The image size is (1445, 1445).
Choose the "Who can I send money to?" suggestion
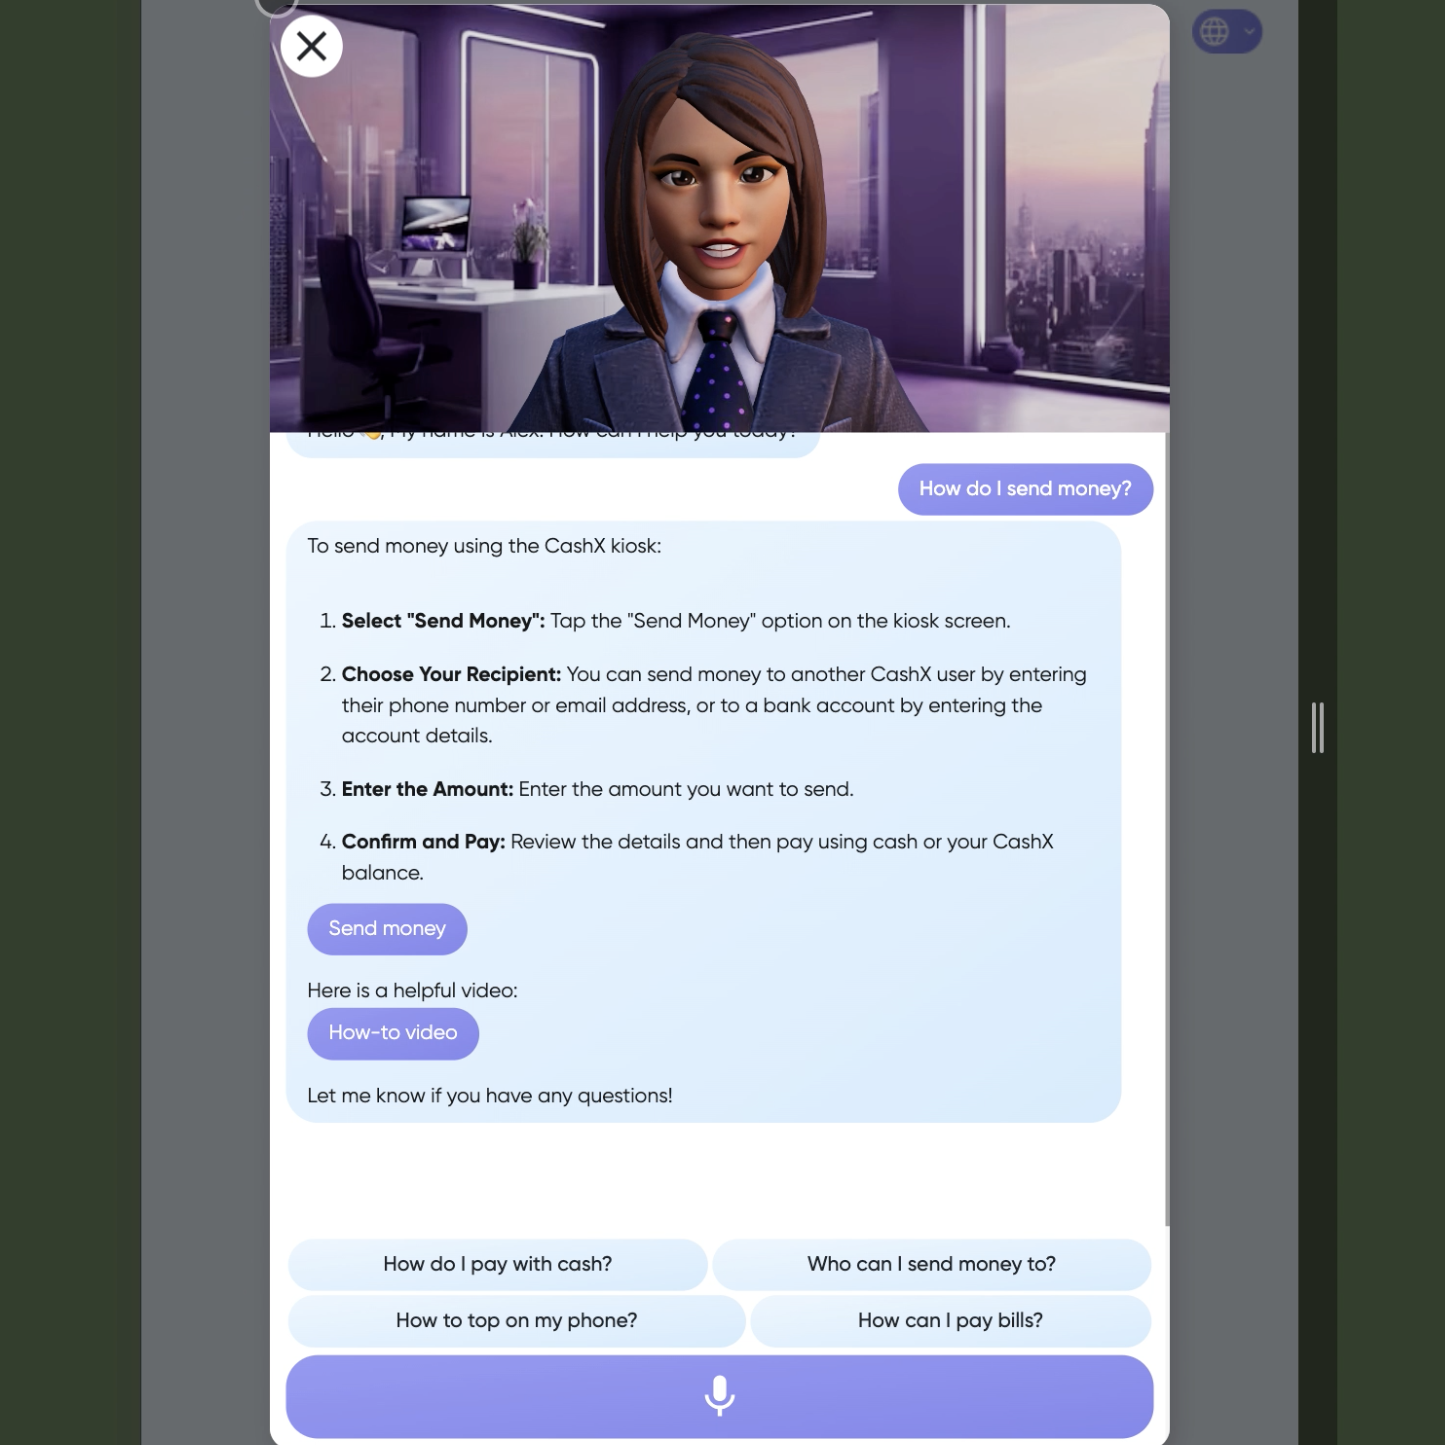(x=931, y=1264)
